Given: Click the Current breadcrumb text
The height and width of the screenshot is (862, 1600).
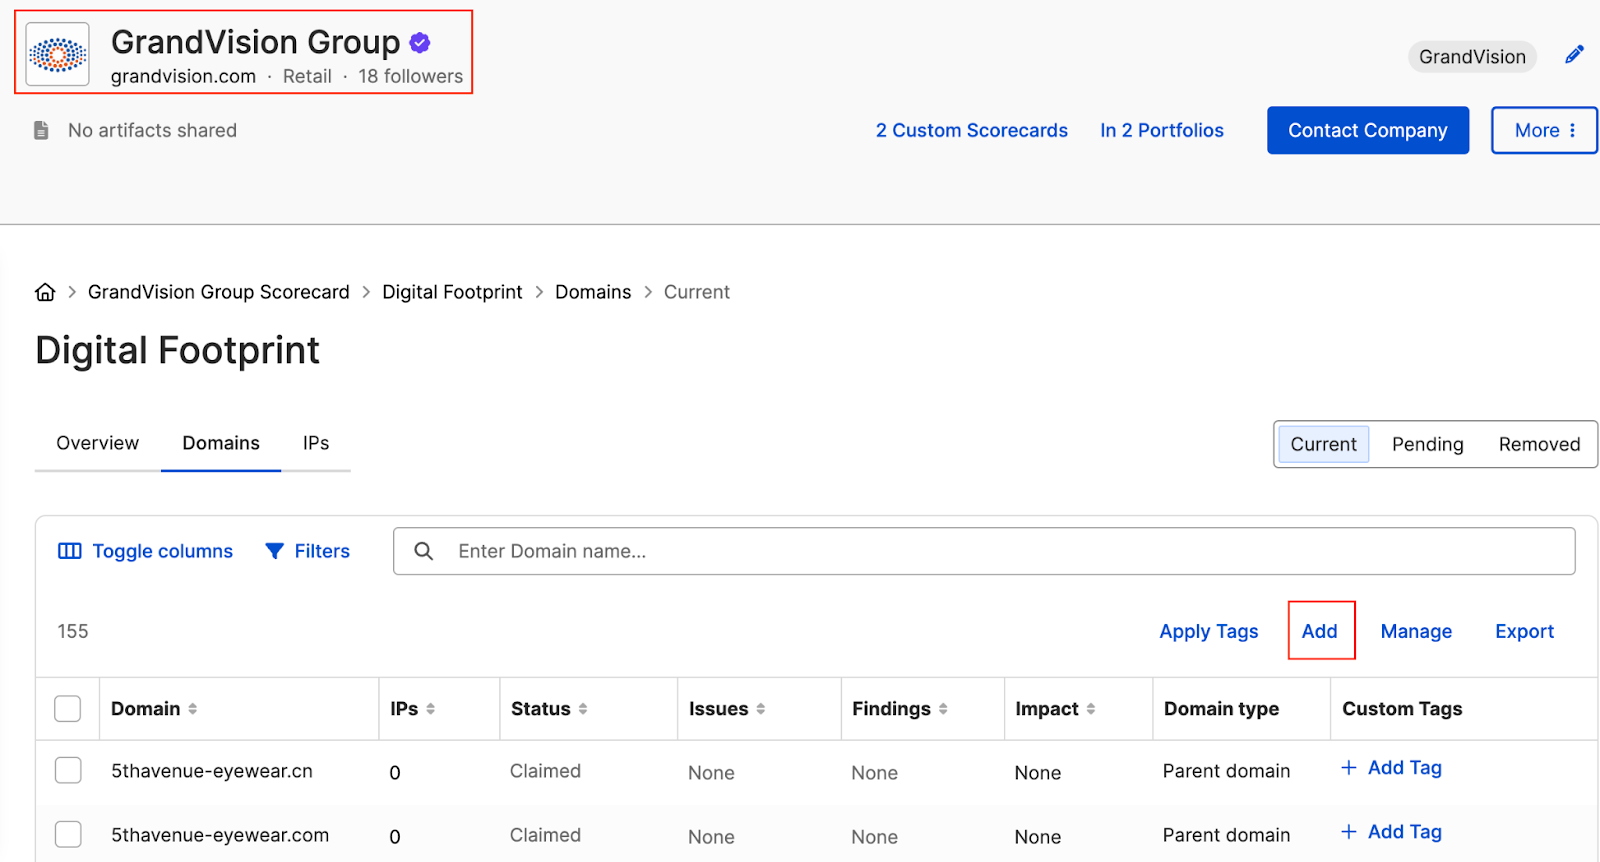Looking at the screenshot, I should coord(697,292).
